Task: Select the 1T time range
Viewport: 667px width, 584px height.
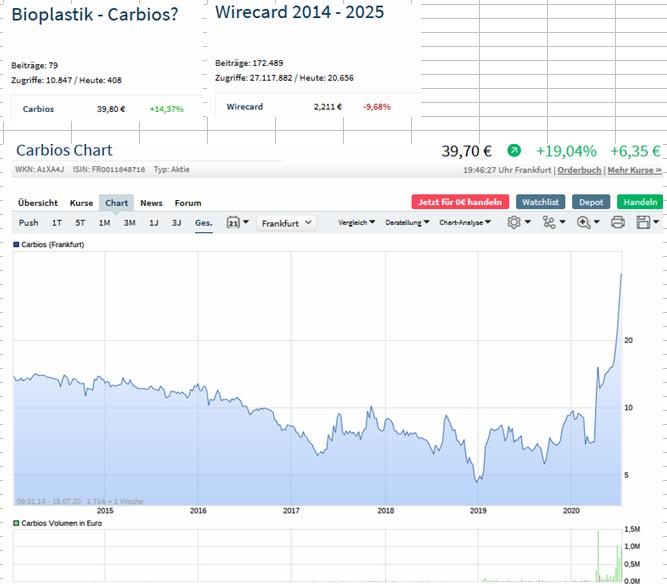Action: click(x=57, y=222)
